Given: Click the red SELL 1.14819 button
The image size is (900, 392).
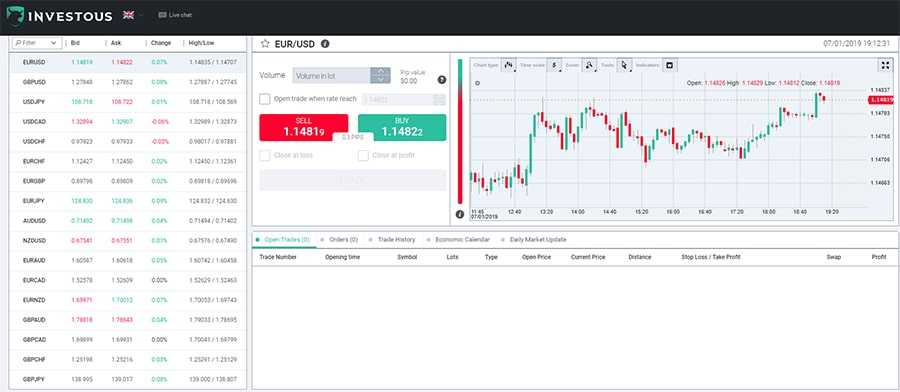Looking at the screenshot, I should click(304, 127).
